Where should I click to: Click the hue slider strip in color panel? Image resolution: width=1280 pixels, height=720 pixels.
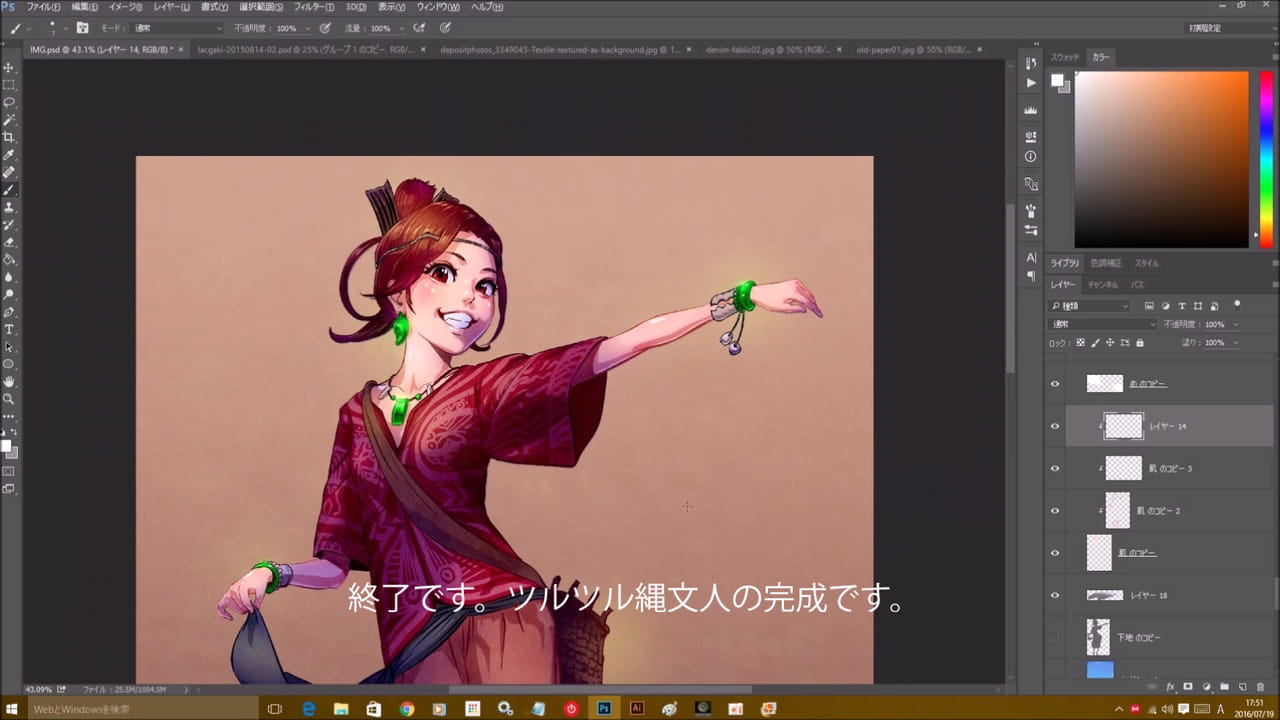(1265, 159)
